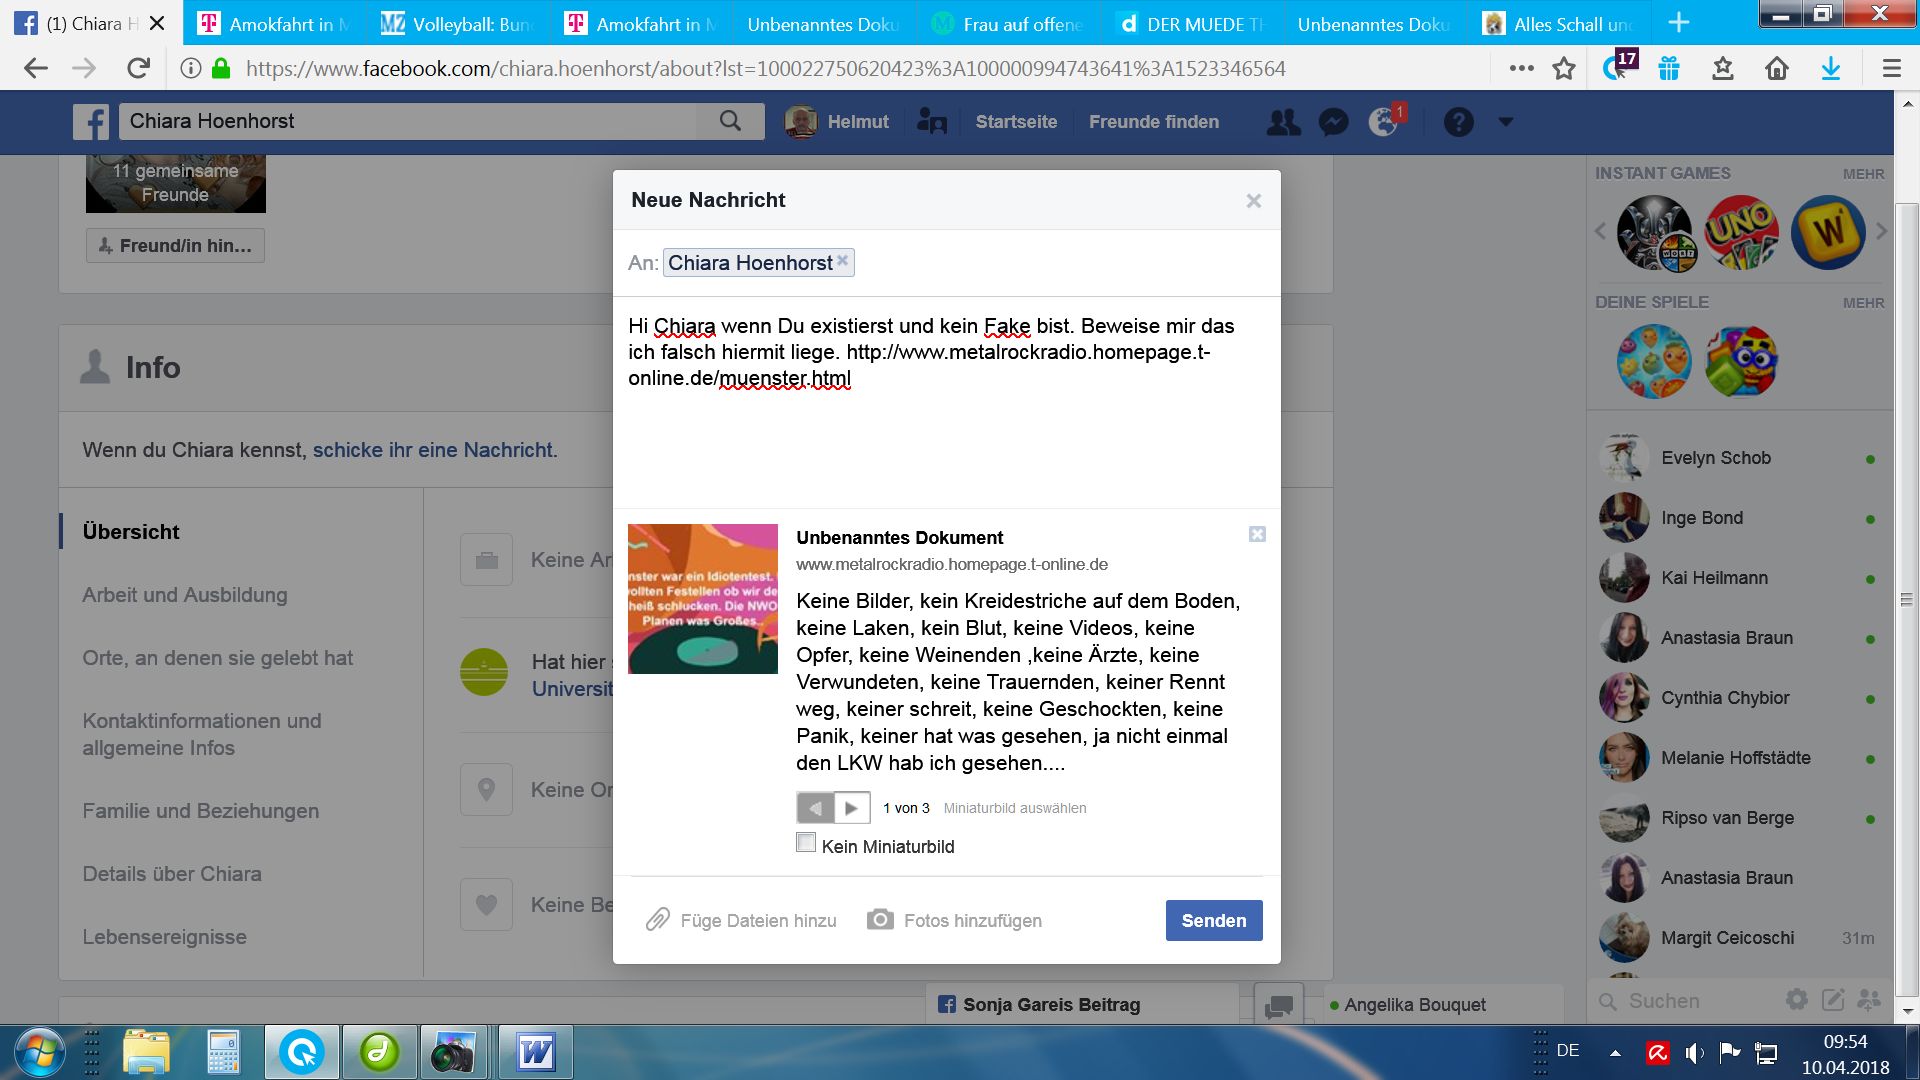Open browser downloads arrow icon
Image resolution: width=1920 pixels, height=1080 pixels.
click(x=1830, y=68)
